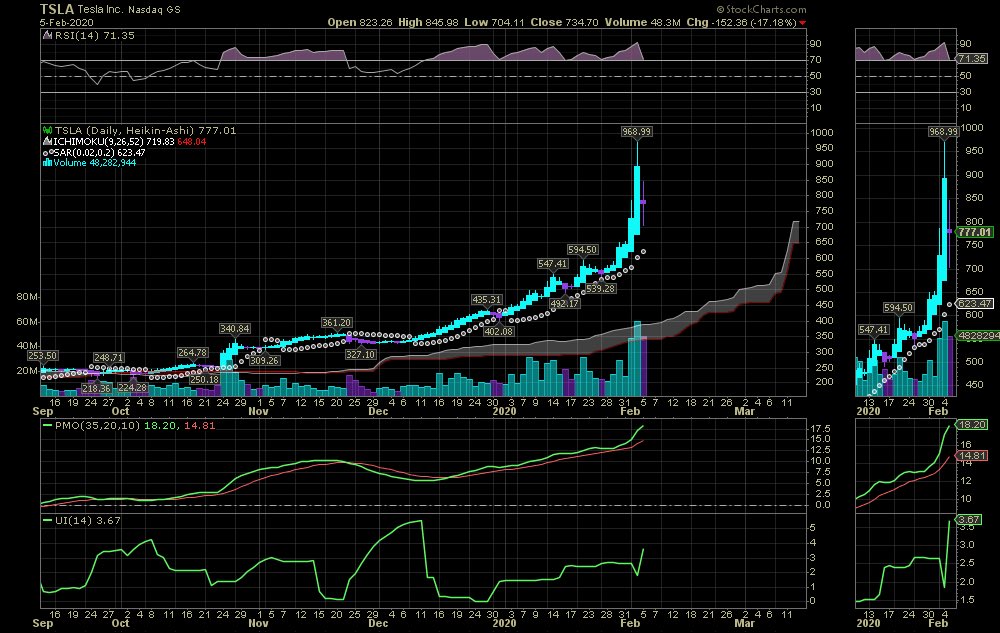Click the Volume 48,282,944 legend entry
The width and height of the screenshot is (1000, 633).
pyautogui.click(x=94, y=163)
